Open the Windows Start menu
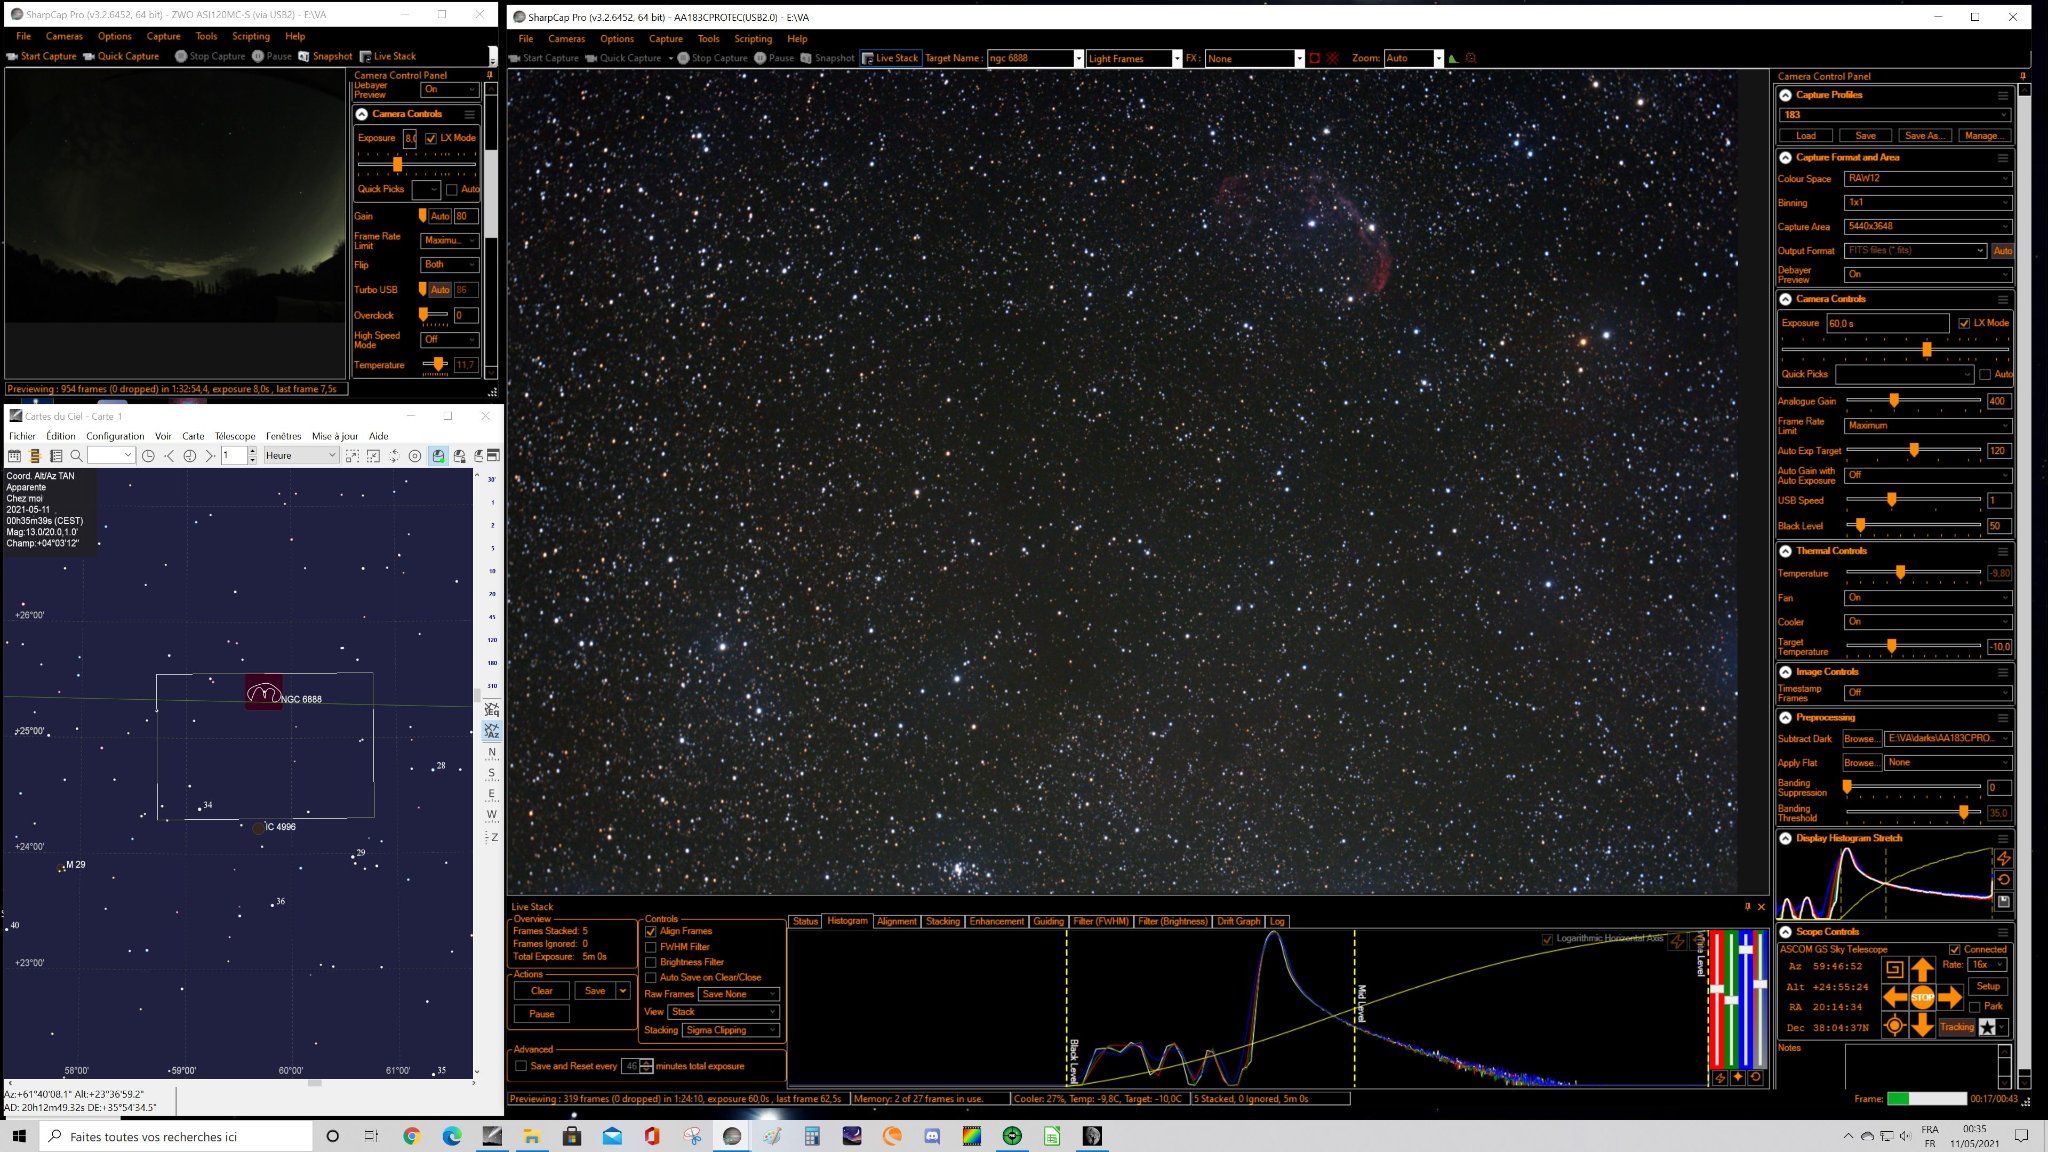2048x1152 pixels. pos(19,1136)
